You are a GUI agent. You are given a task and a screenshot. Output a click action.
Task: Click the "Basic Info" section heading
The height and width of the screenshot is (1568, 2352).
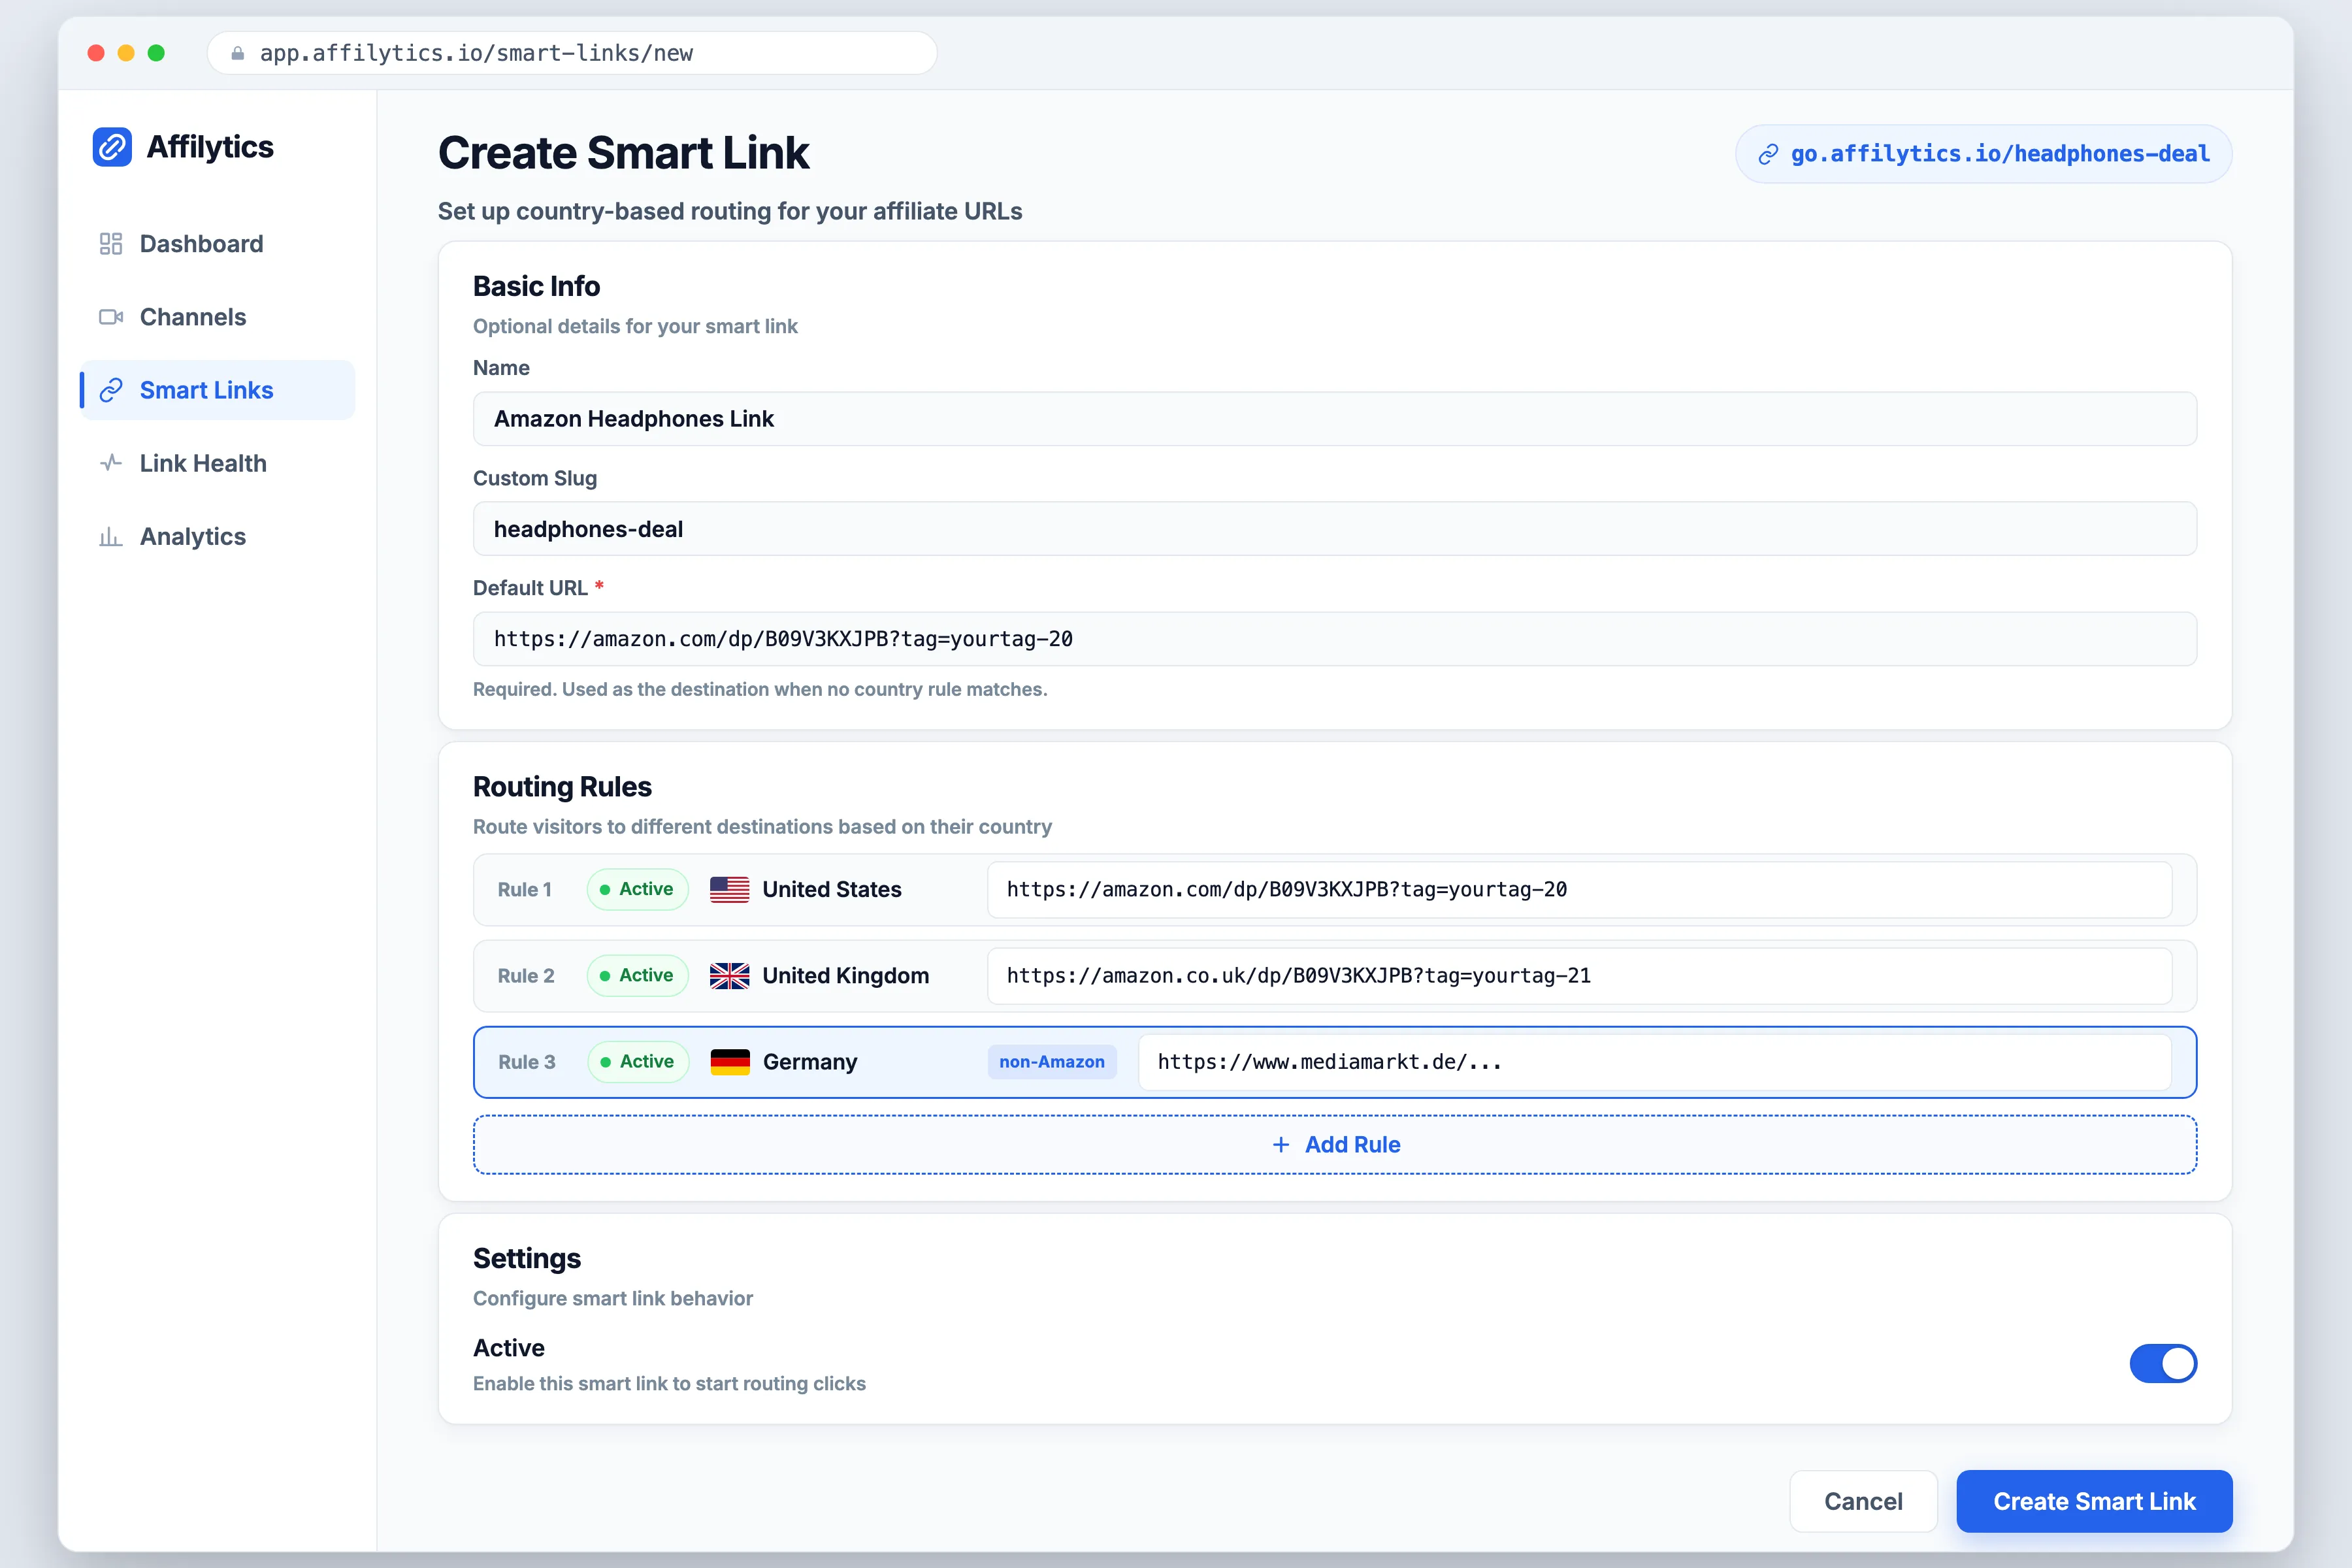coord(537,287)
